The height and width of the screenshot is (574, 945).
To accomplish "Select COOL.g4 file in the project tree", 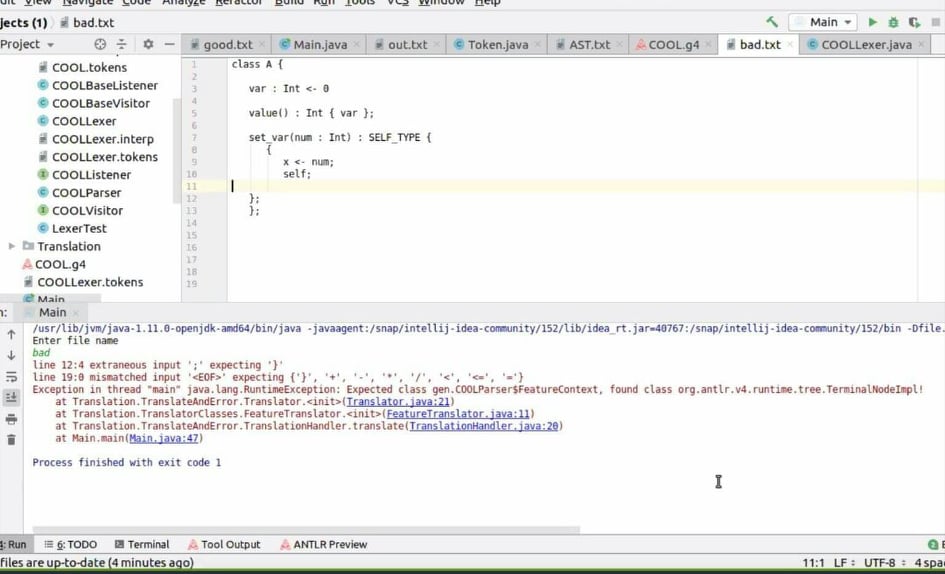I will [60, 264].
